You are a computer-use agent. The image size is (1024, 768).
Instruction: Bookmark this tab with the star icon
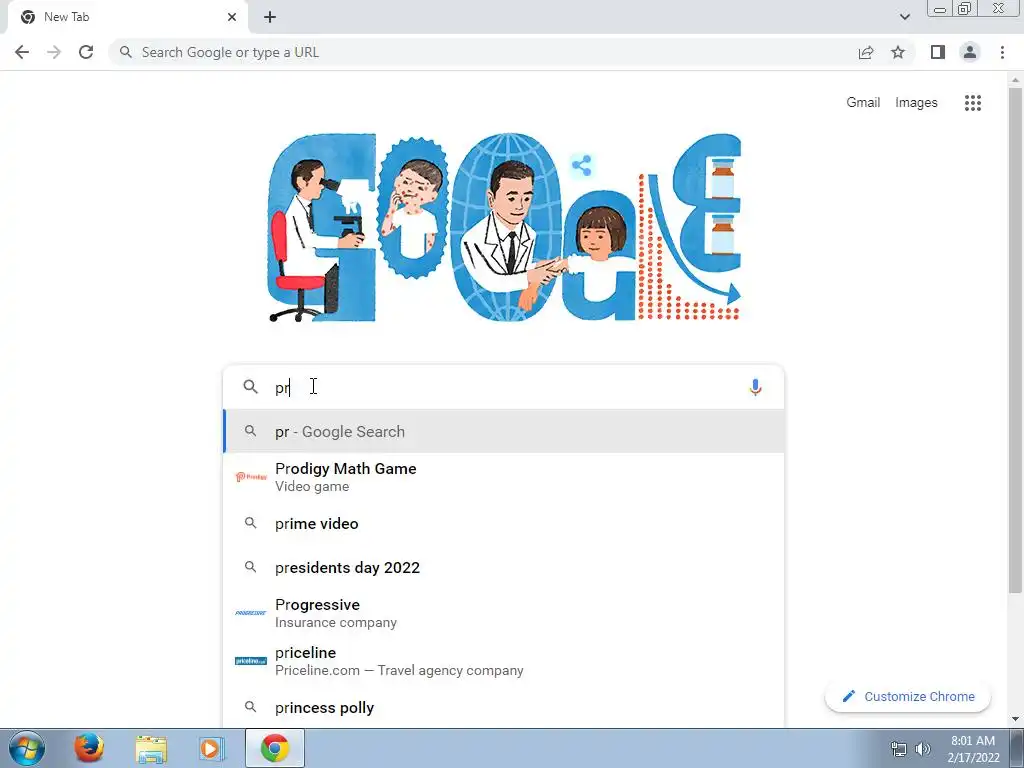(x=898, y=52)
